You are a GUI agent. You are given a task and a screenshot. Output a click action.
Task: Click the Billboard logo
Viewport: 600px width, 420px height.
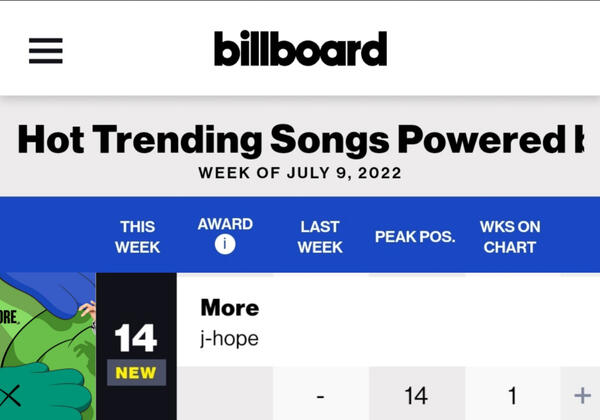point(300,49)
